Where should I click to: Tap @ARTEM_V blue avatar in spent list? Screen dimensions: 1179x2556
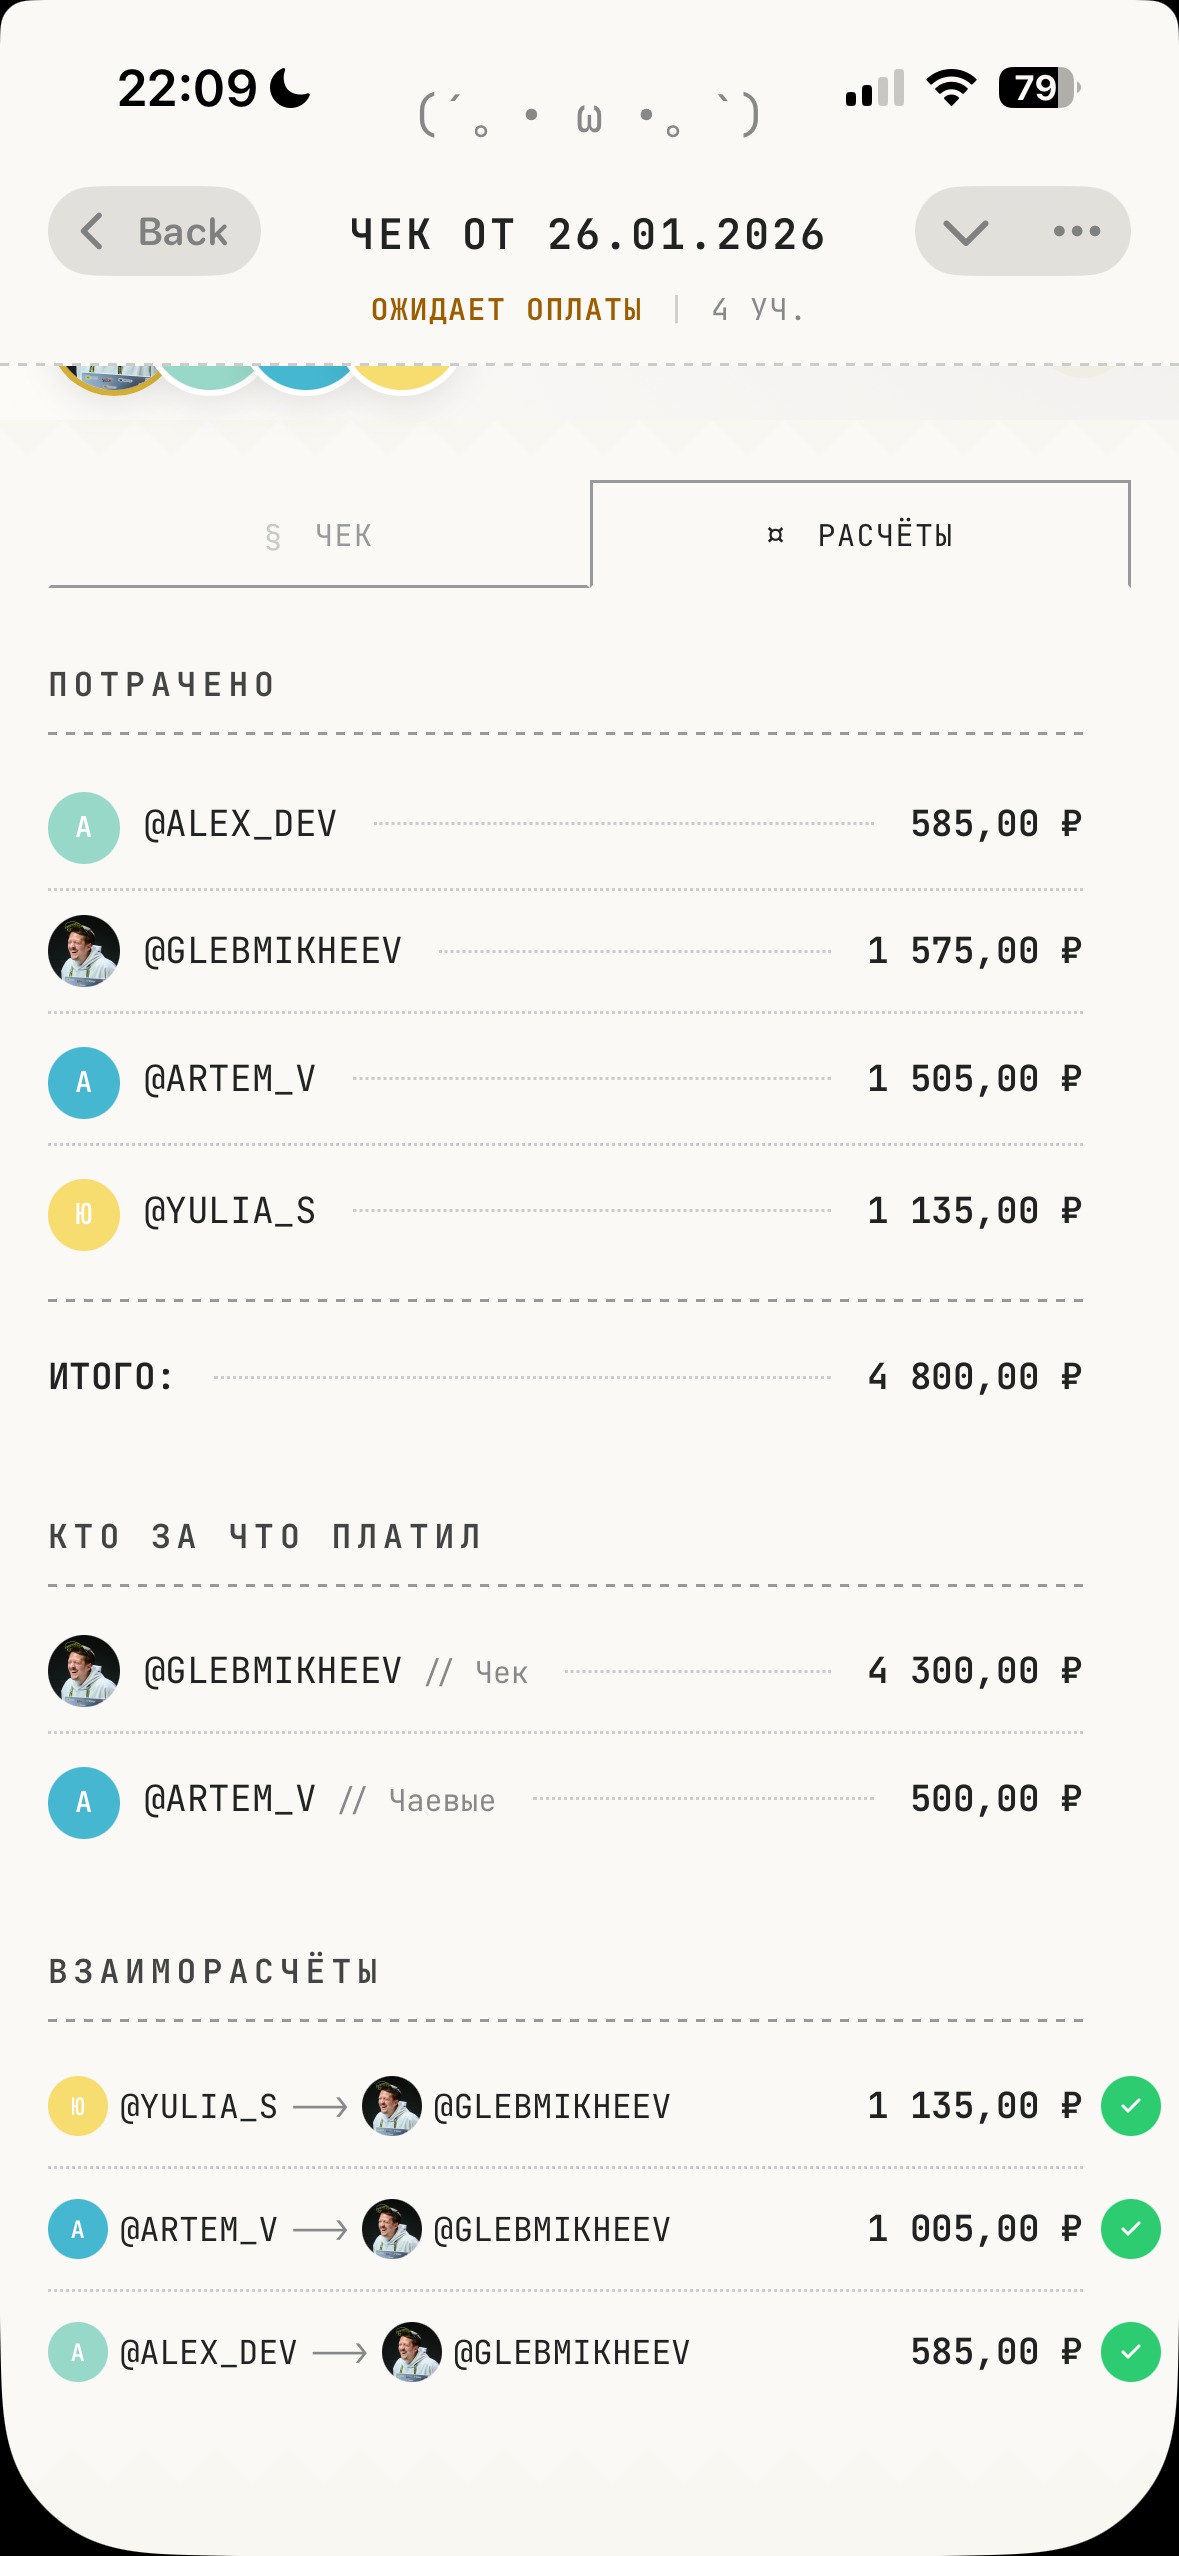(84, 1082)
